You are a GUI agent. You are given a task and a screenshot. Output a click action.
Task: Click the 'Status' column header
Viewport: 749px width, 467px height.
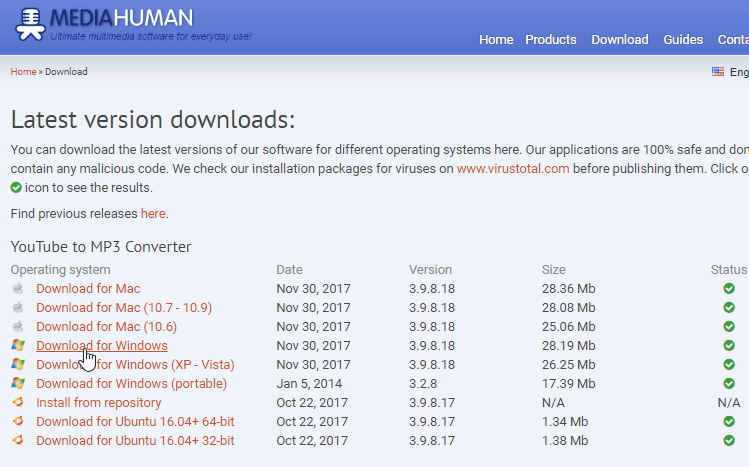pyautogui.click(x=728, y=270)
